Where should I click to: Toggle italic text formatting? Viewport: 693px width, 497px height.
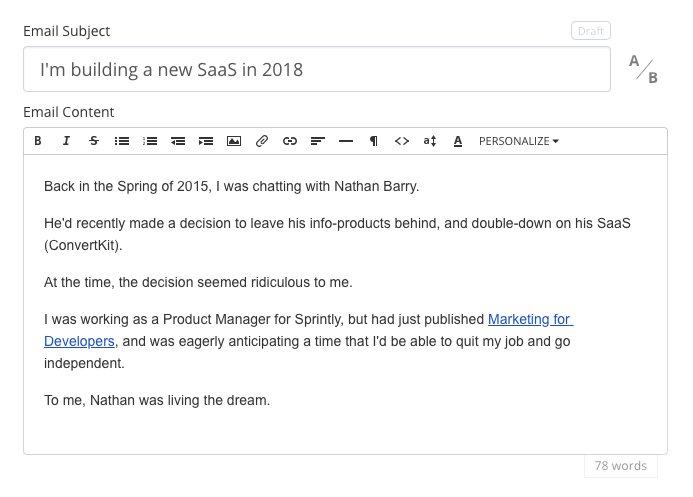tap(66, 141)
